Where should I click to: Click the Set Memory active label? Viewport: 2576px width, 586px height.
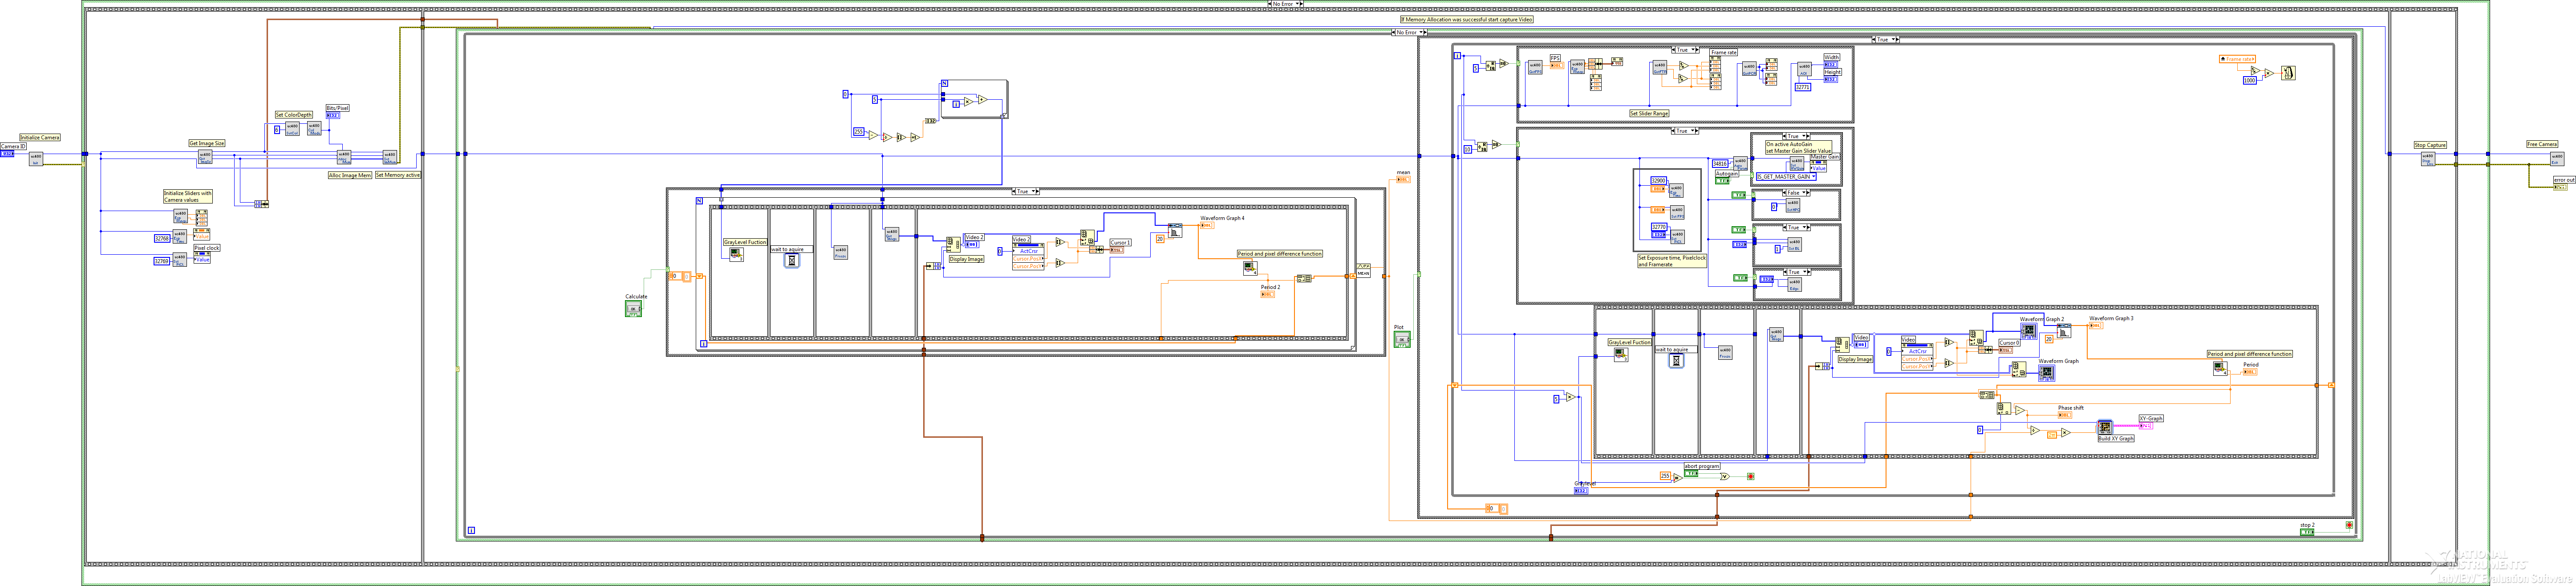click(398, 175)
